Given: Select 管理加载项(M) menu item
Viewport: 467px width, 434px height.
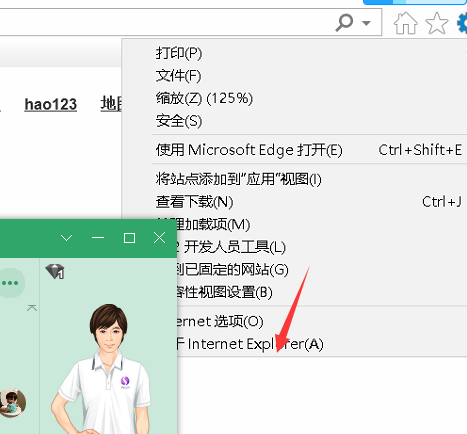Looking at the screenshot, I should point(321,224).
